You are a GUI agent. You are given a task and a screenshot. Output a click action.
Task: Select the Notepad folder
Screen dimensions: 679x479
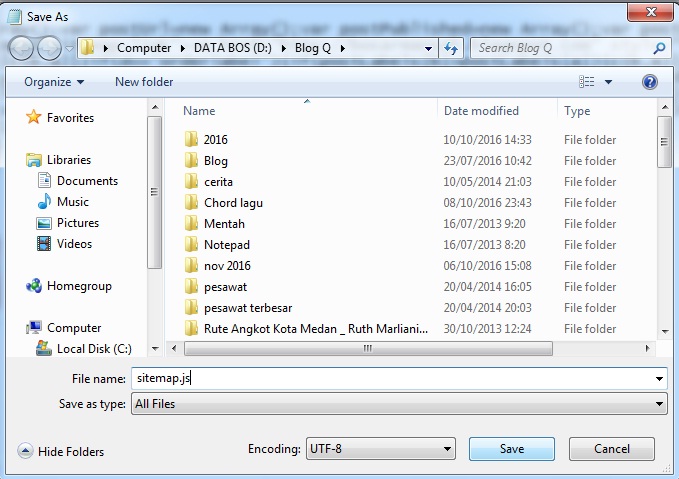pyautogui.click(x=226, y=245)
